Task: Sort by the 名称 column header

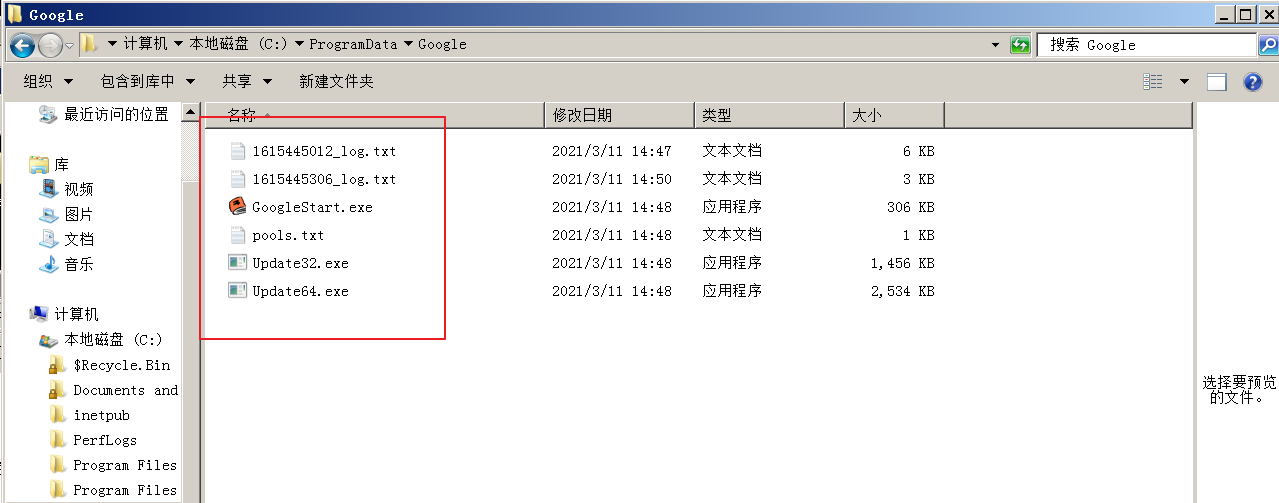Action: click(373, 116)
